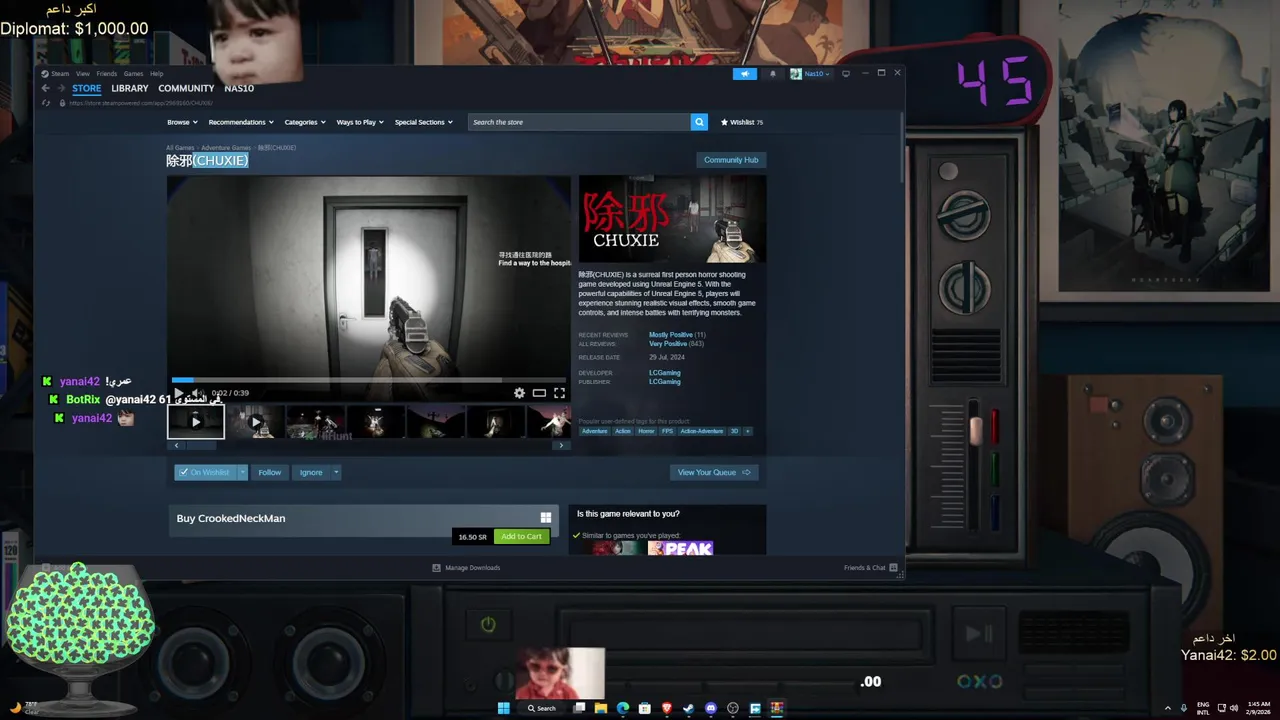Click the Ignore button
1280x720 pixels.
point(311,472)
